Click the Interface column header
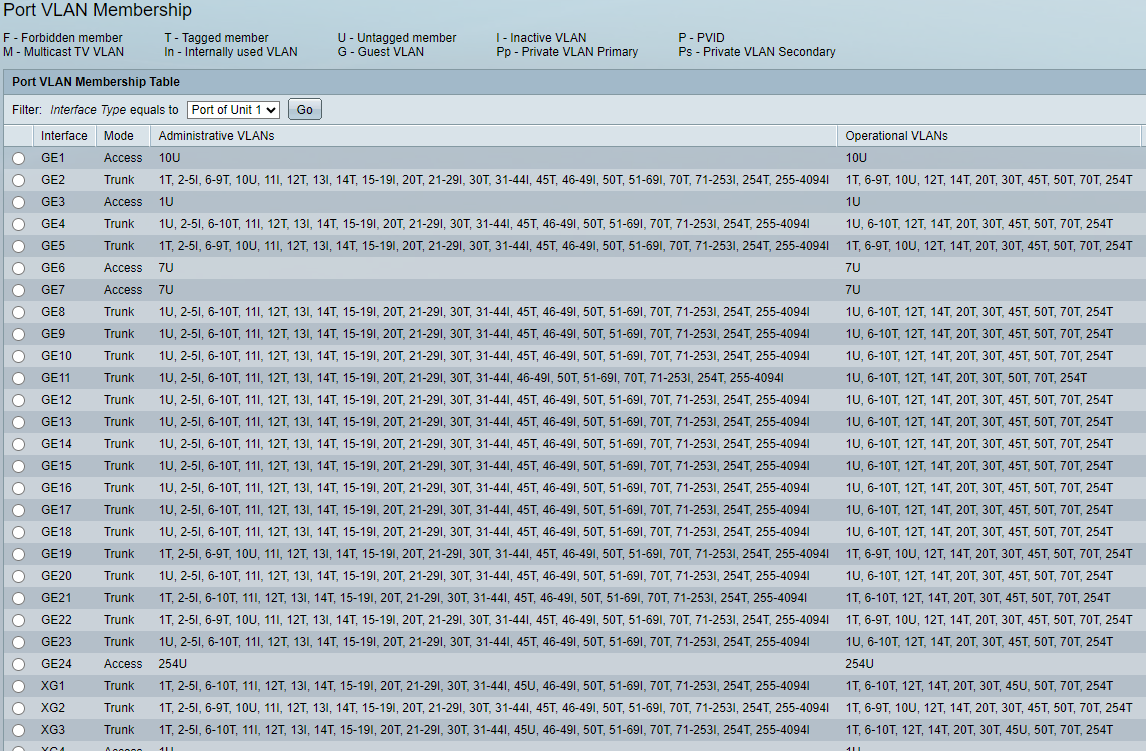 (64, 136)
